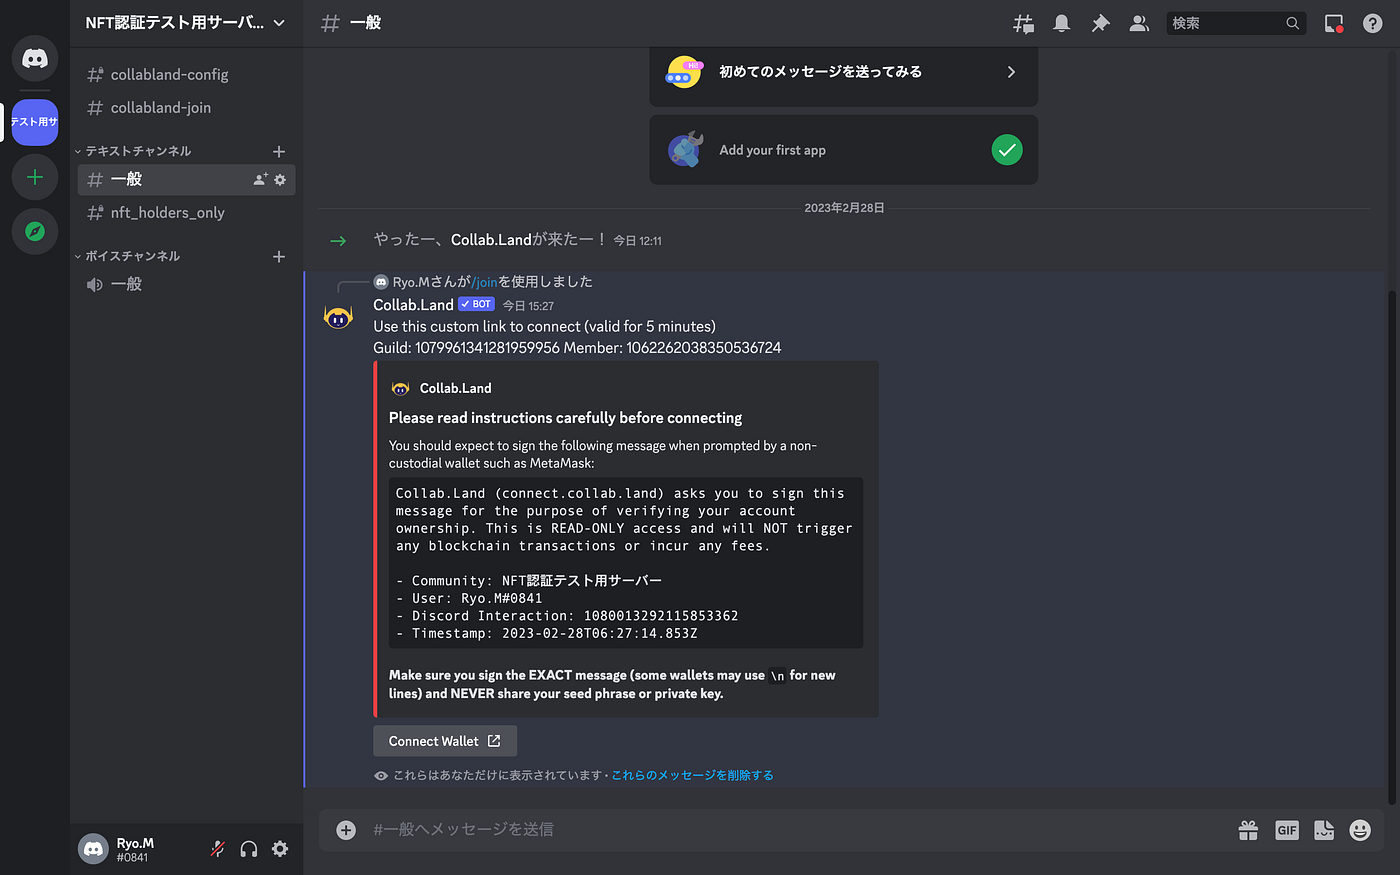The height and width of the screenshot is (875, 1400).
Task: Open the collabland-join channel
Action: pos(186,108)
